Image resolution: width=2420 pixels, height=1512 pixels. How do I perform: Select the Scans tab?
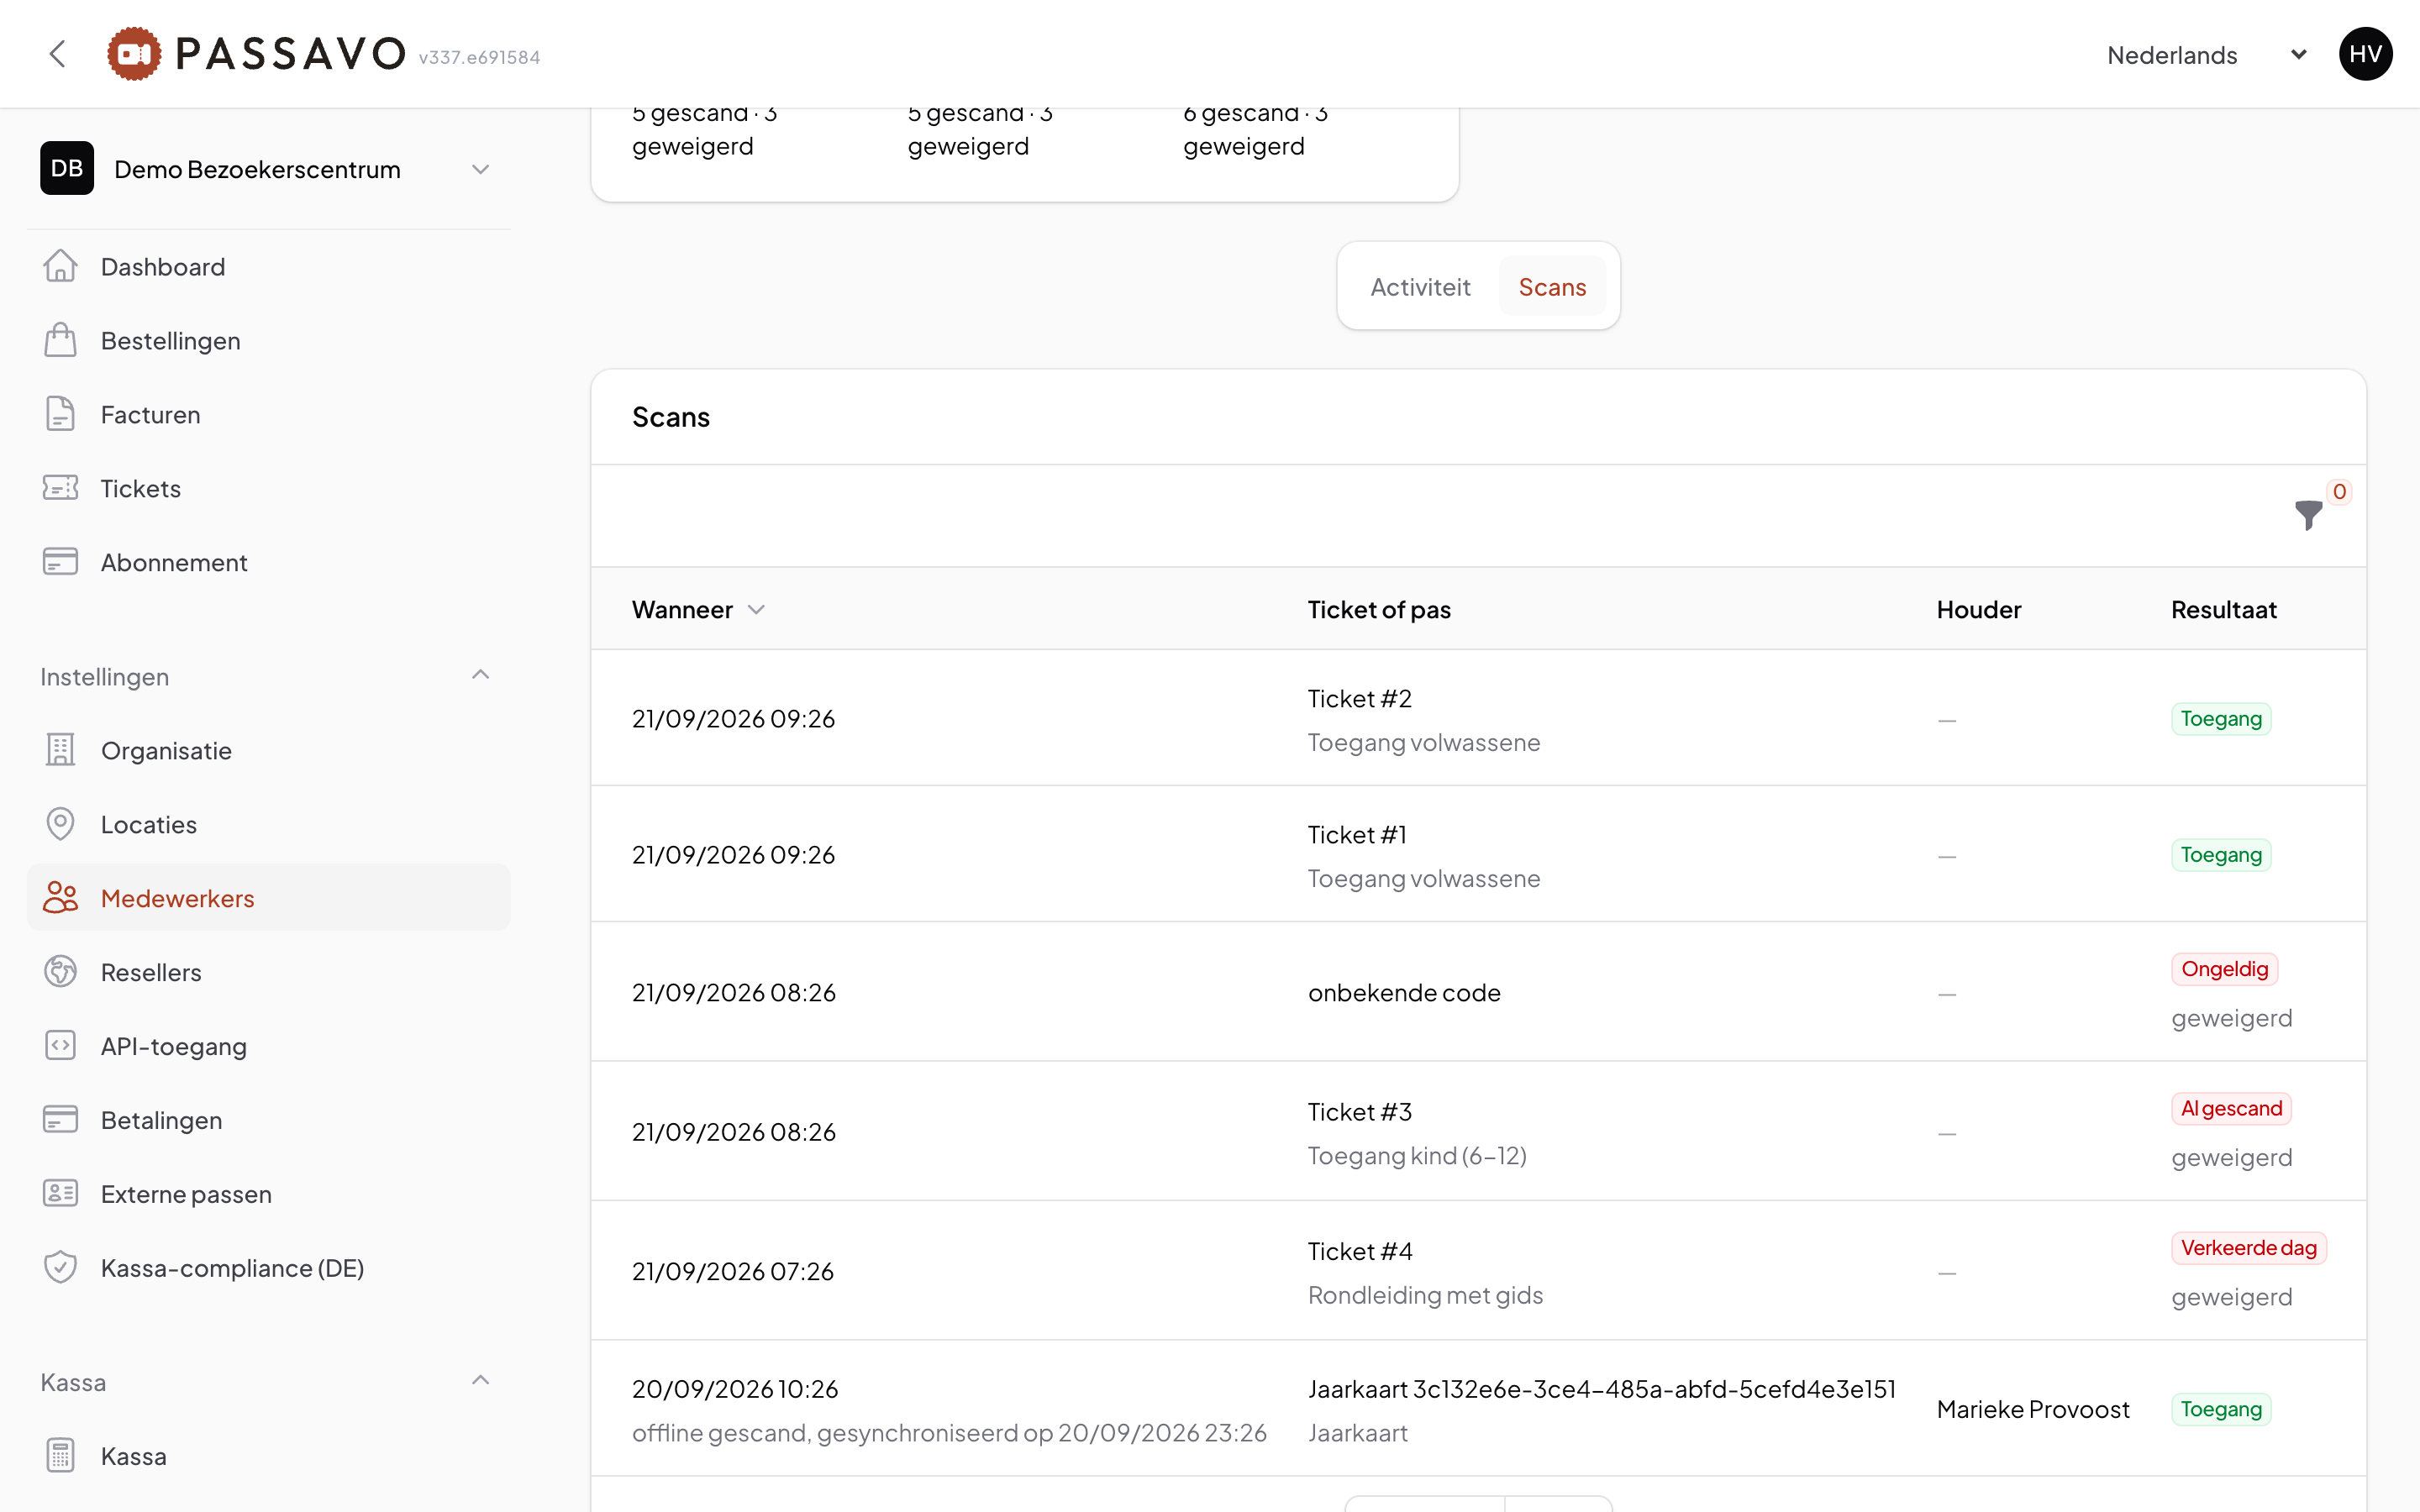1552,287
